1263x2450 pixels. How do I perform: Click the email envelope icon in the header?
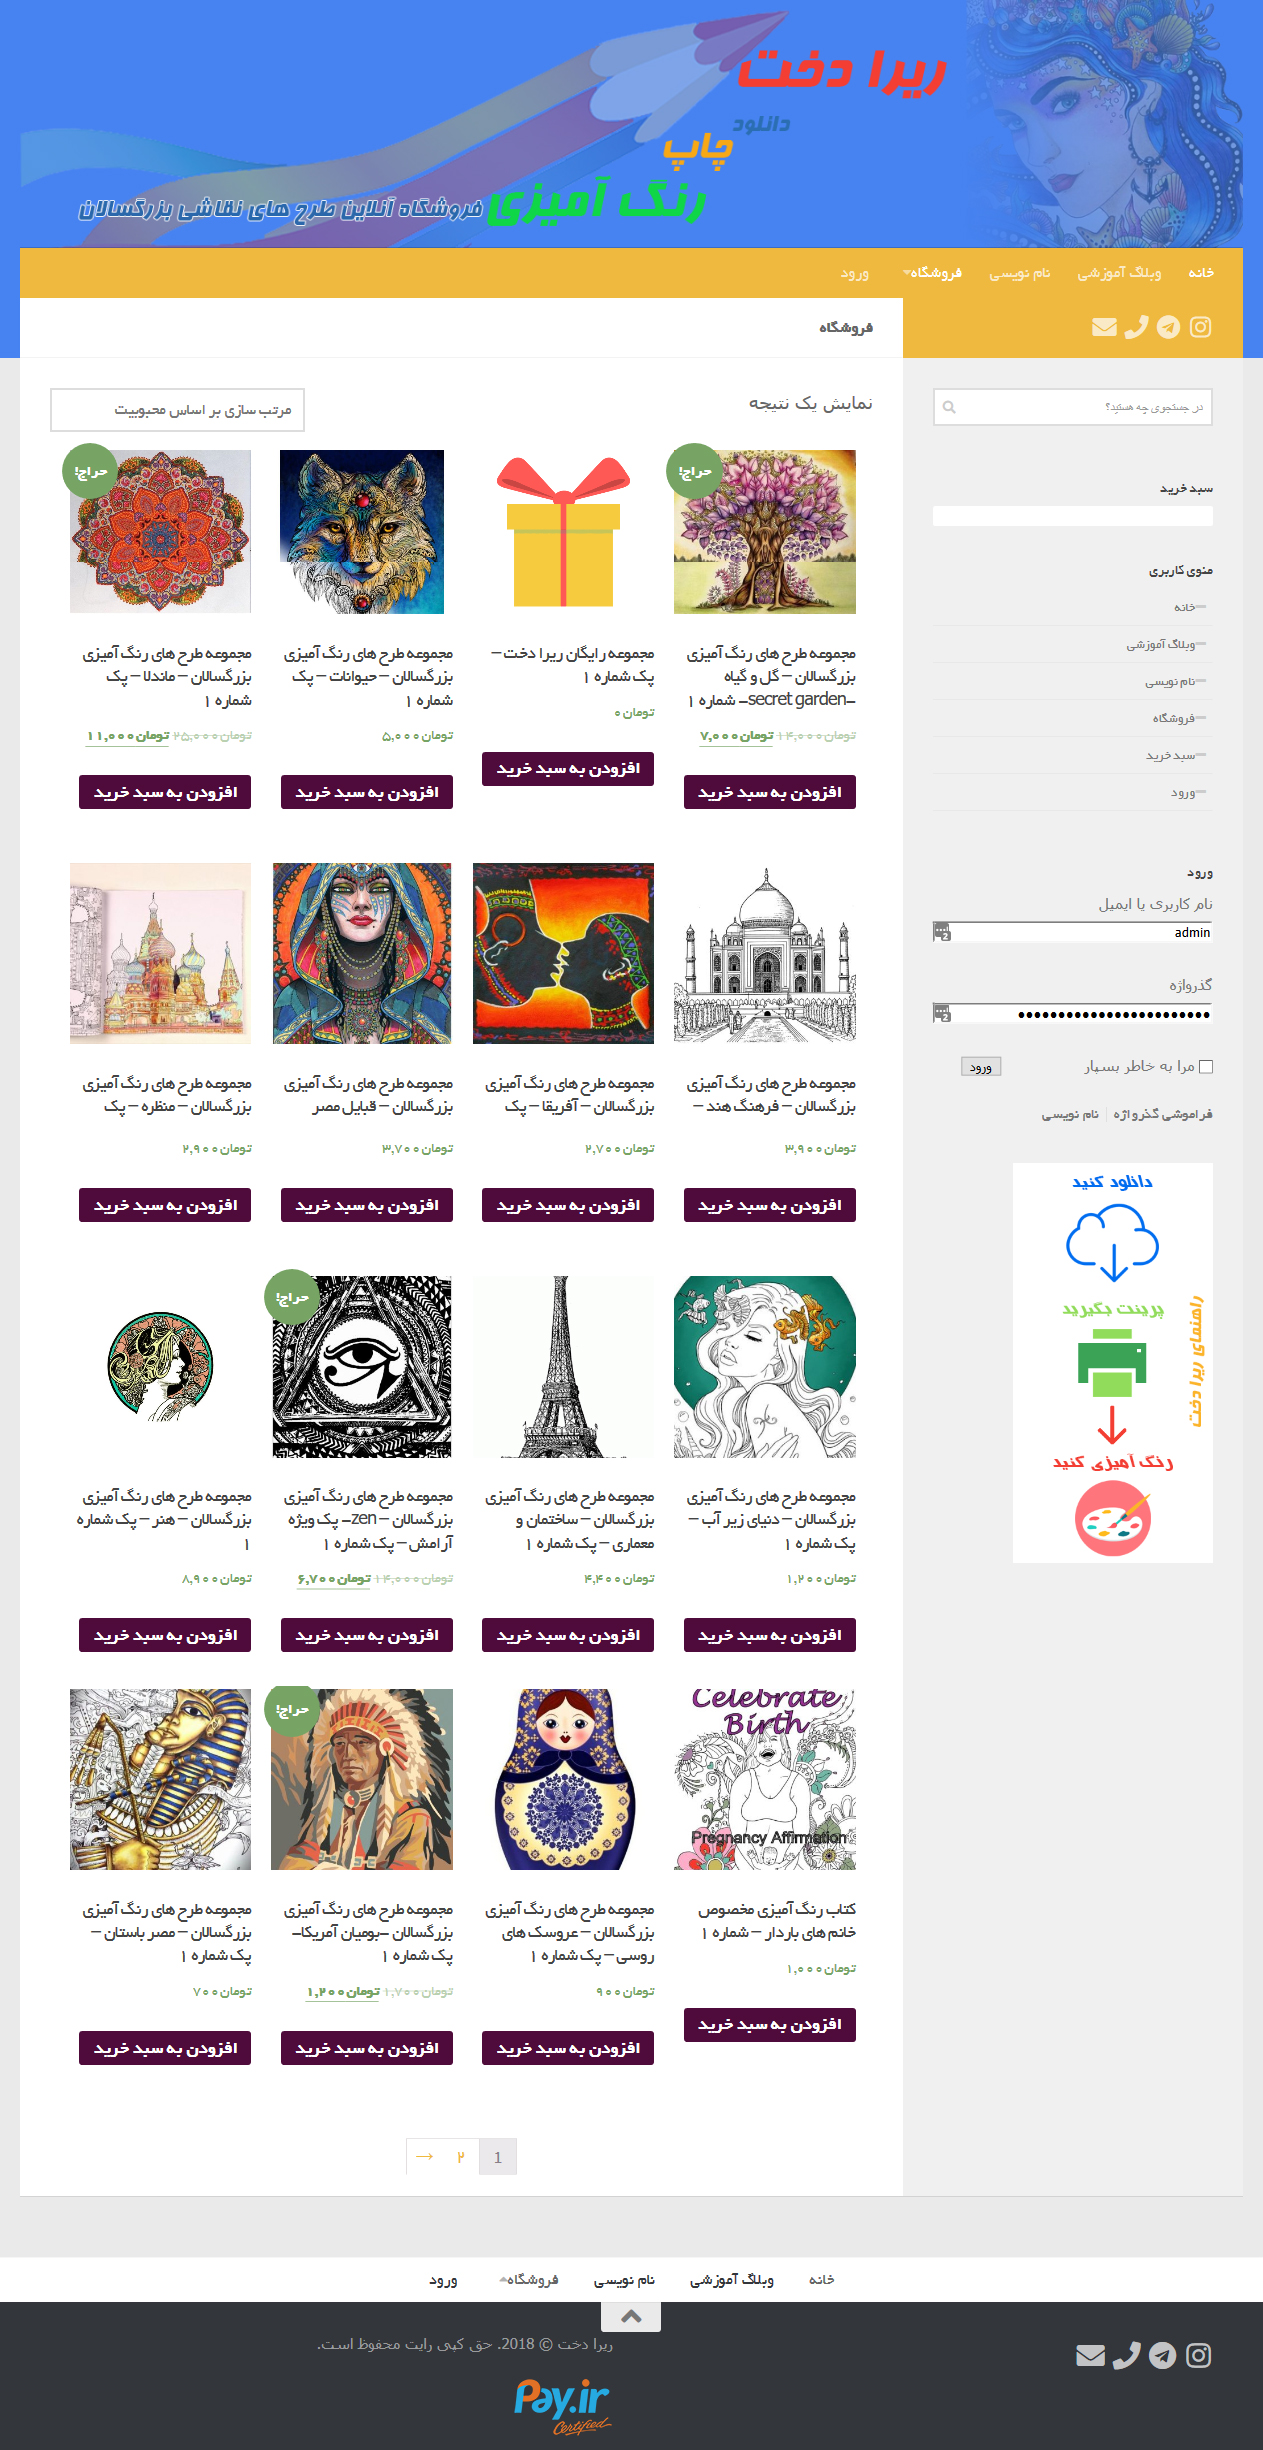tap(1104, 327)
